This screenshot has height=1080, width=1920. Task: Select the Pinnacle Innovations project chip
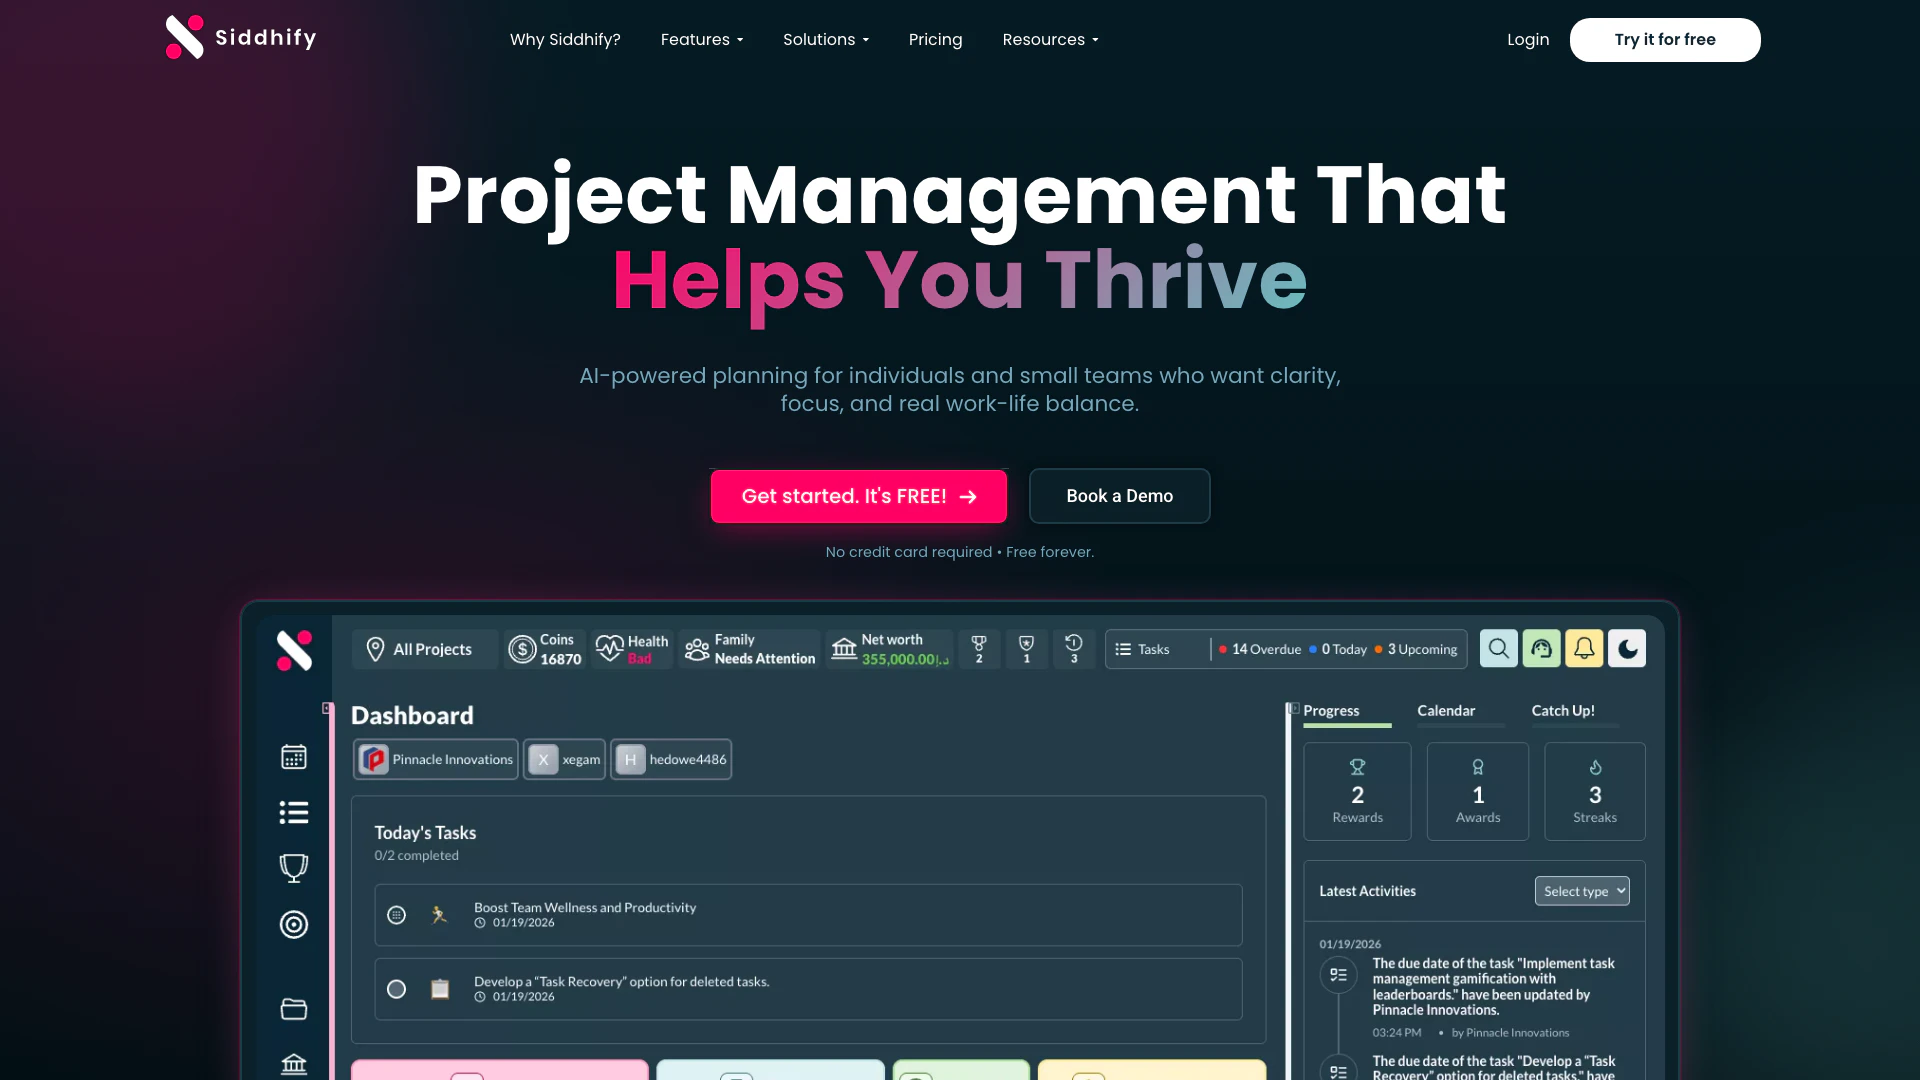coord(436,759)
